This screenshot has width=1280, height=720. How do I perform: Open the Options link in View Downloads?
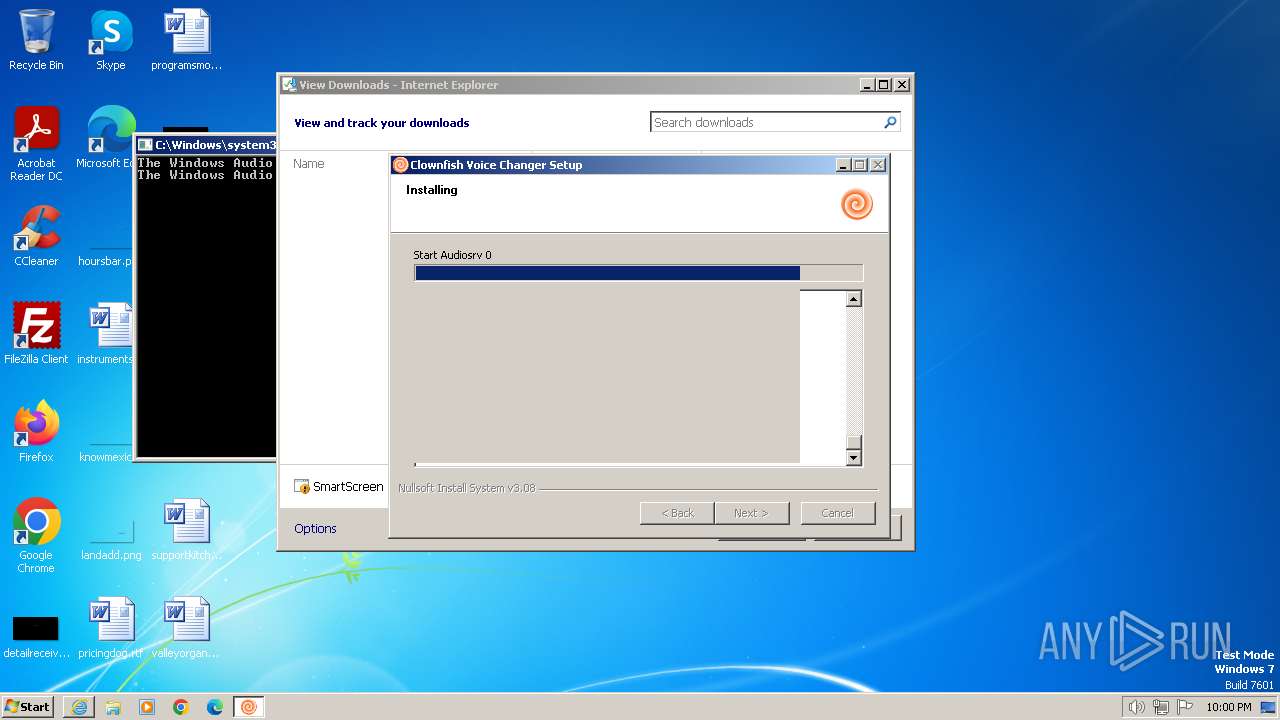(315, 528)
